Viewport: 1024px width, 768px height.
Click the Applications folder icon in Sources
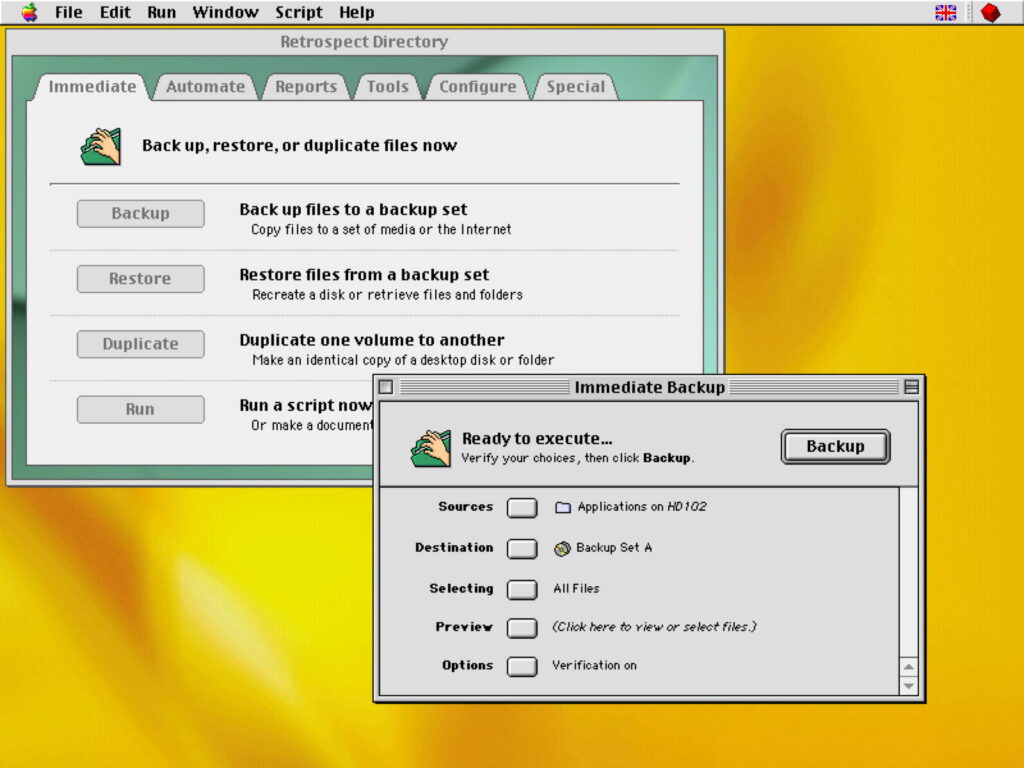coord(563,507)
